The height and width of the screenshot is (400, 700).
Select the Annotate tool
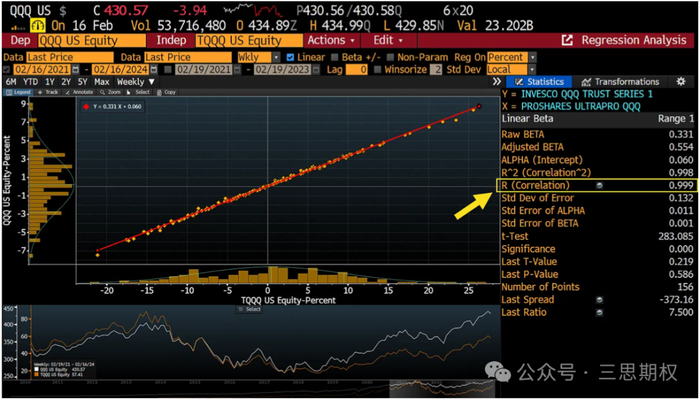[79, 92]
